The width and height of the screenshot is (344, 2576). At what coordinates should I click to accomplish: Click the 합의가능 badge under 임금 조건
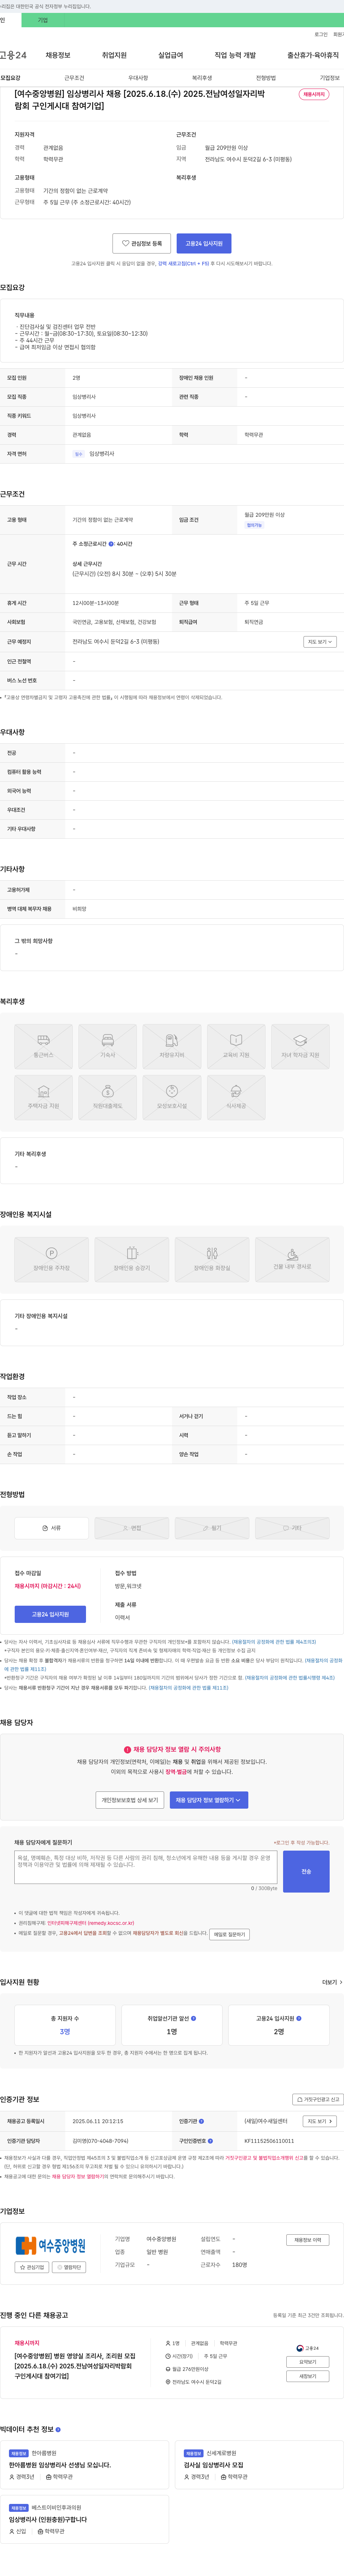pyautogui.click(x=254, y=525)
